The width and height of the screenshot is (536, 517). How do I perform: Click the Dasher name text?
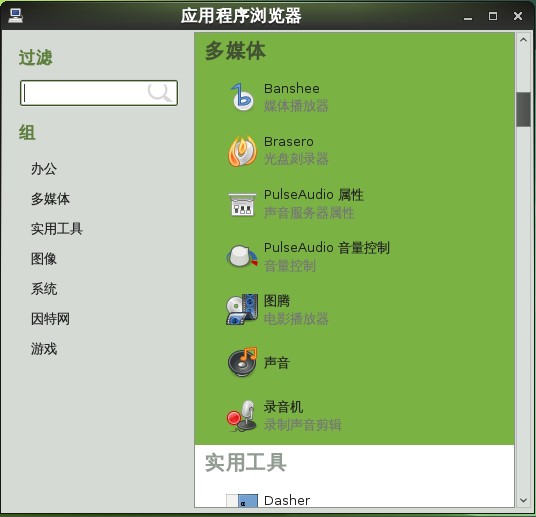pyautogui.click(x=287, y=501)
